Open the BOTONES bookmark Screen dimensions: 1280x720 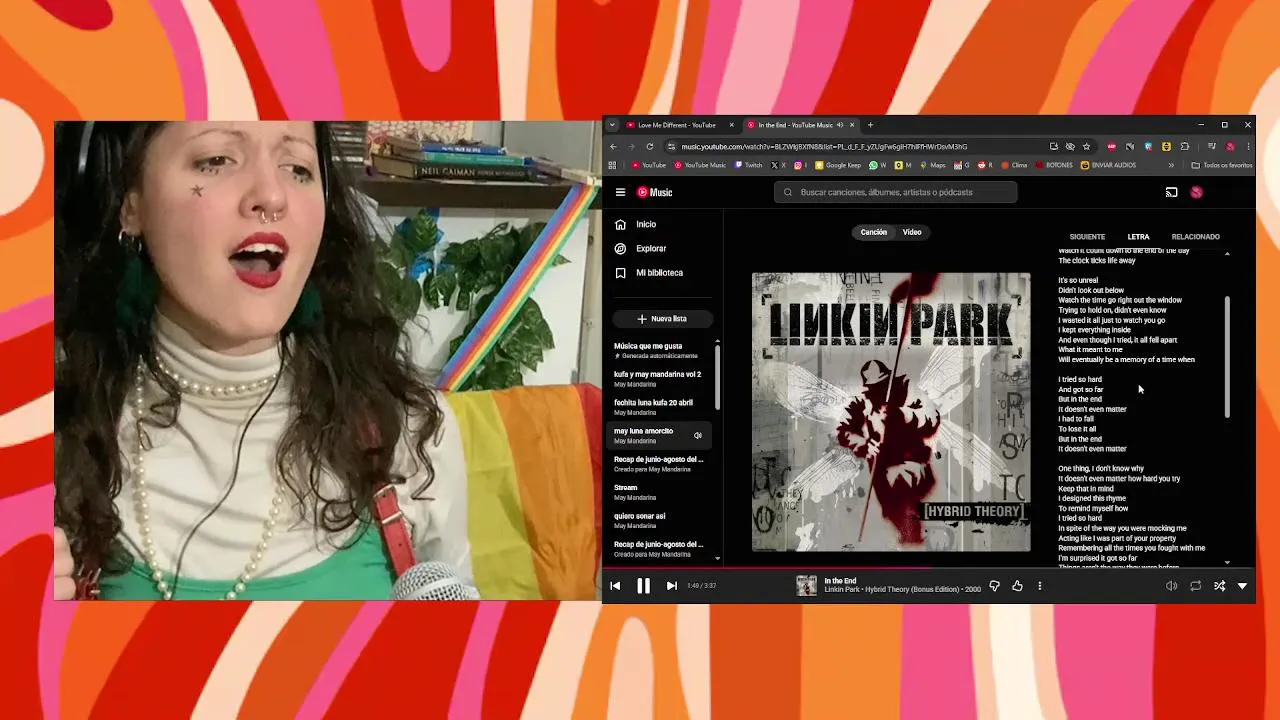[1054, 165]
